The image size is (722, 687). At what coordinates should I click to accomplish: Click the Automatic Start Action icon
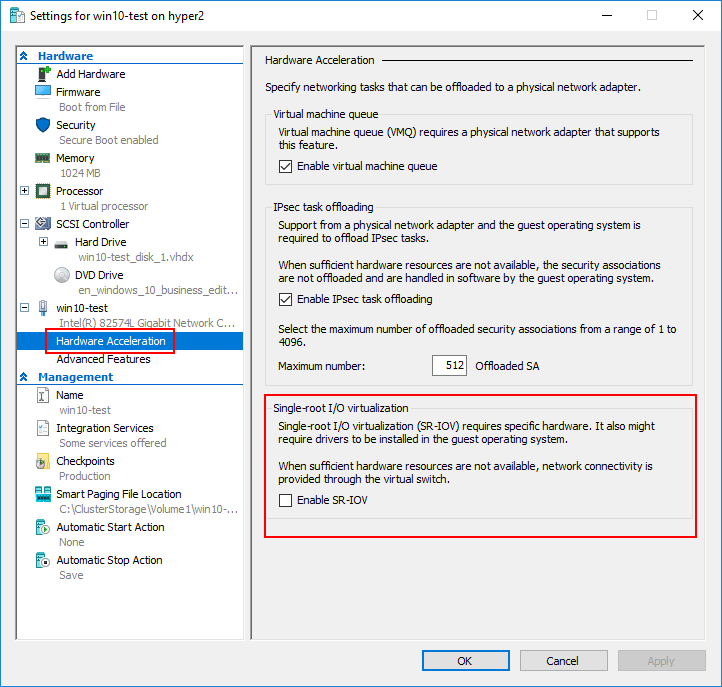tap(43, 527)
